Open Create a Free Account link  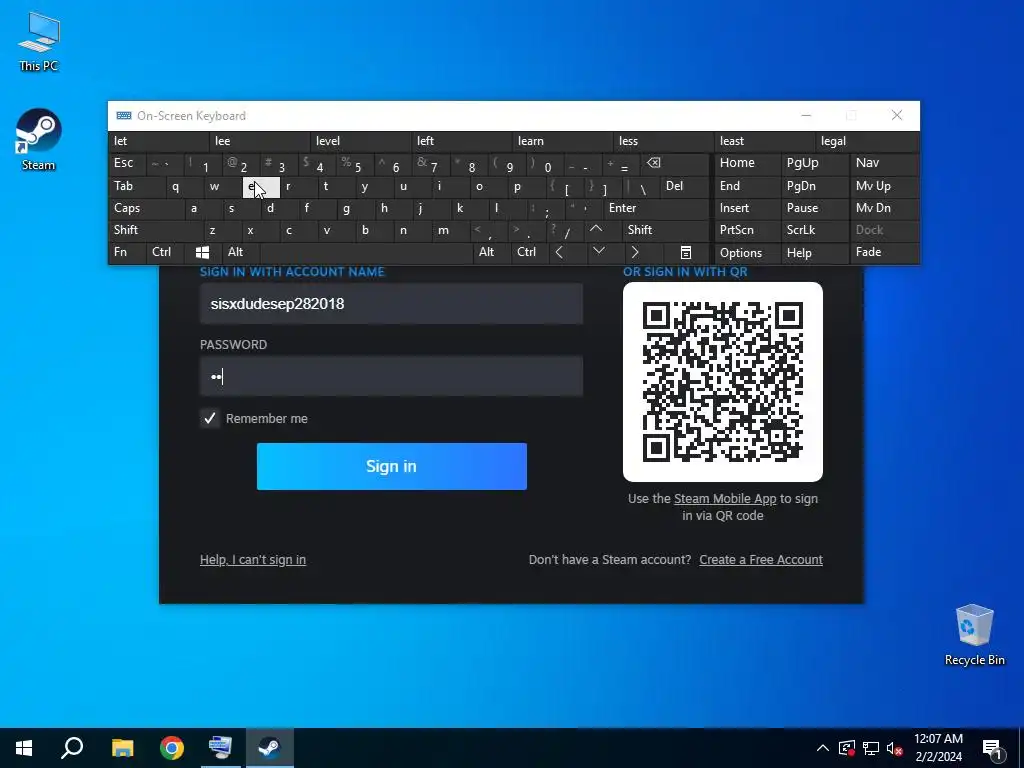[761, 560]
